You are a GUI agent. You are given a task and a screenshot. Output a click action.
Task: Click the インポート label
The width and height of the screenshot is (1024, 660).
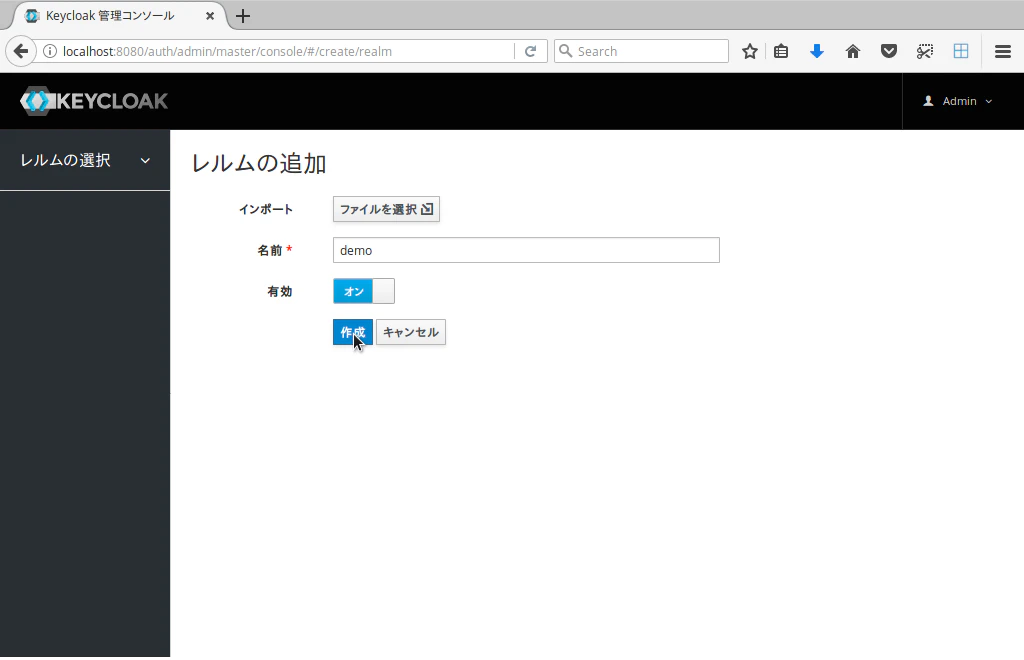266,210
